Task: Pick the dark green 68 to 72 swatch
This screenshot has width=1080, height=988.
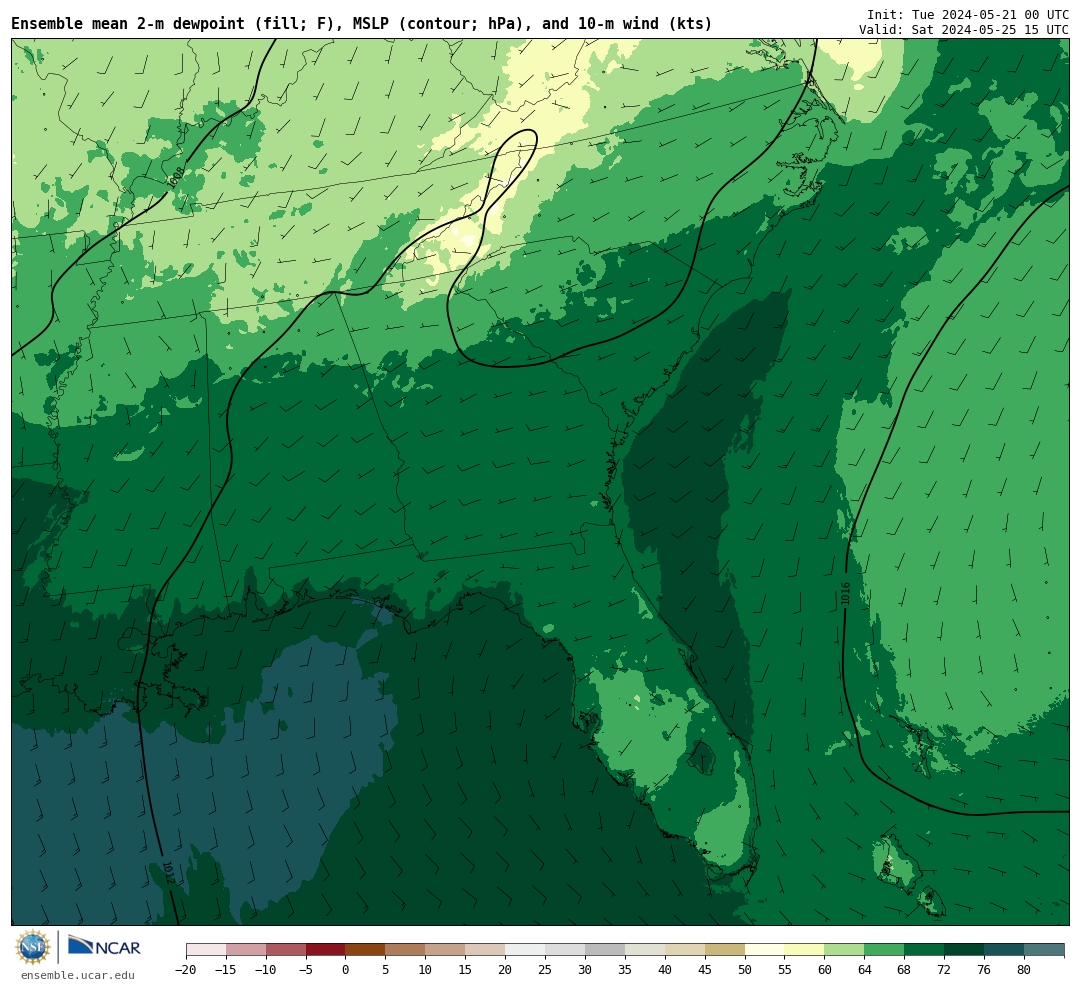Action: (924, 950)
